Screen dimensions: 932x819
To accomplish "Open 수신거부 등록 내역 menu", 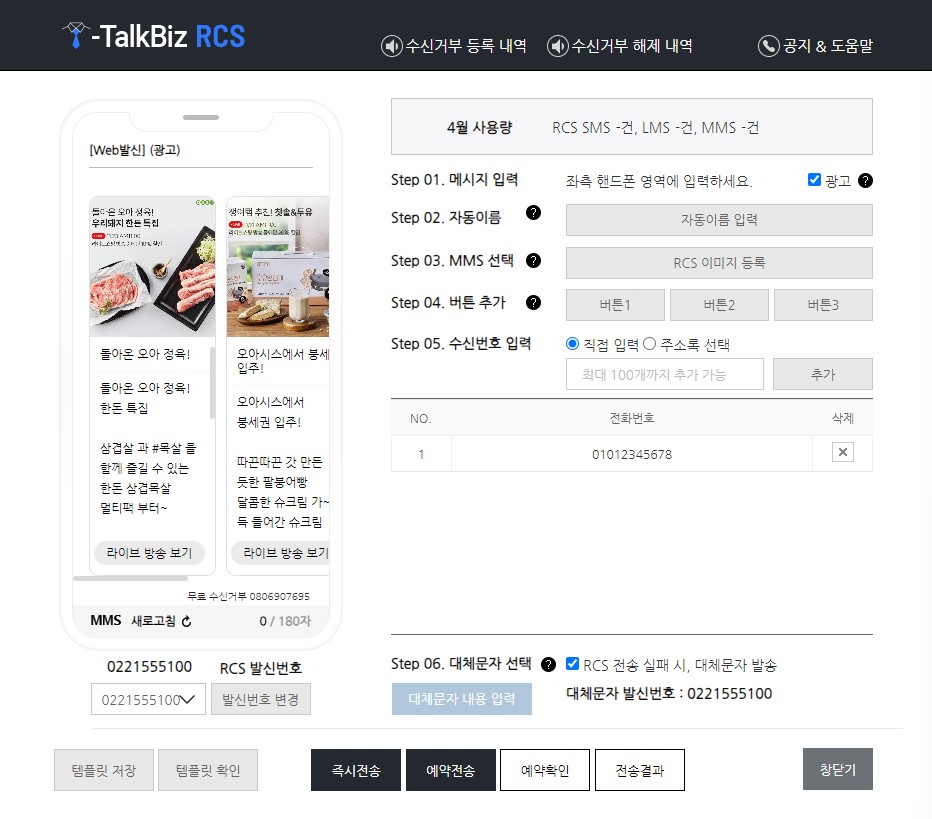I will pyautogui.click(x=456, y=45).
